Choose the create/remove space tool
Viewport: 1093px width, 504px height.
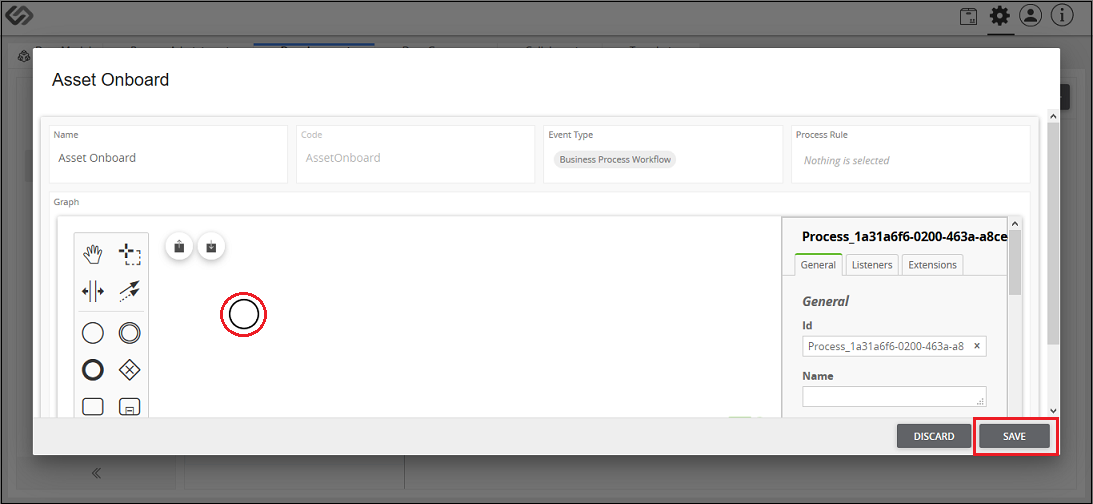[x=93, y=291]
